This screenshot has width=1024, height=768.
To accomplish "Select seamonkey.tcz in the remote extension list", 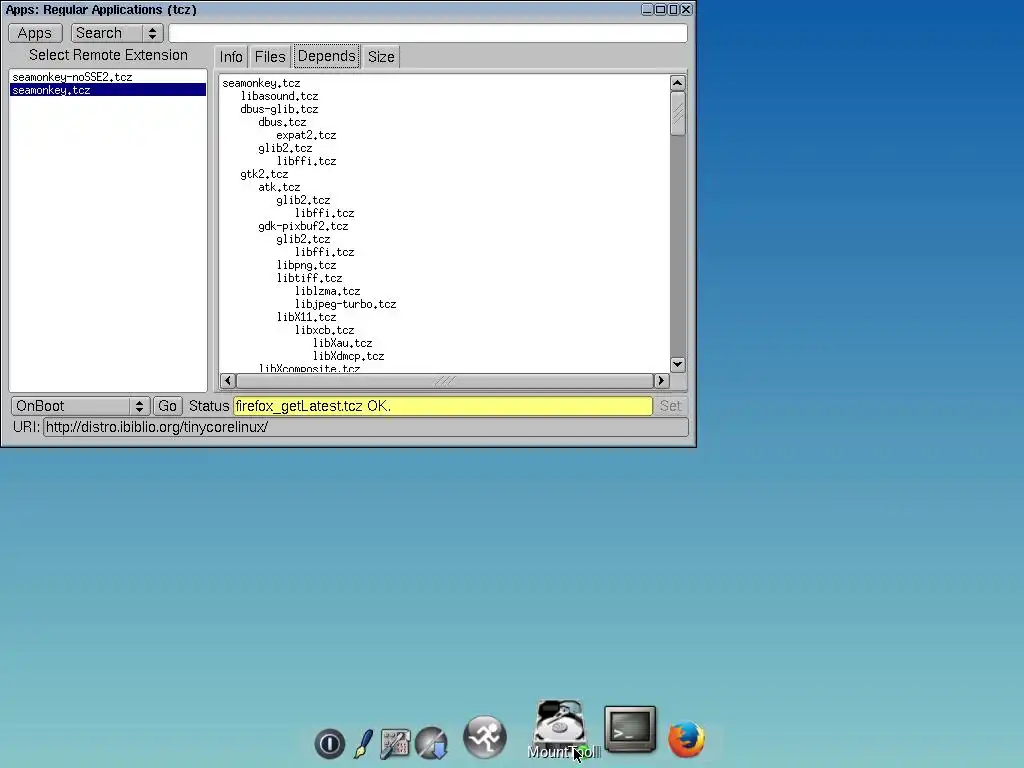I will (108, 90).
